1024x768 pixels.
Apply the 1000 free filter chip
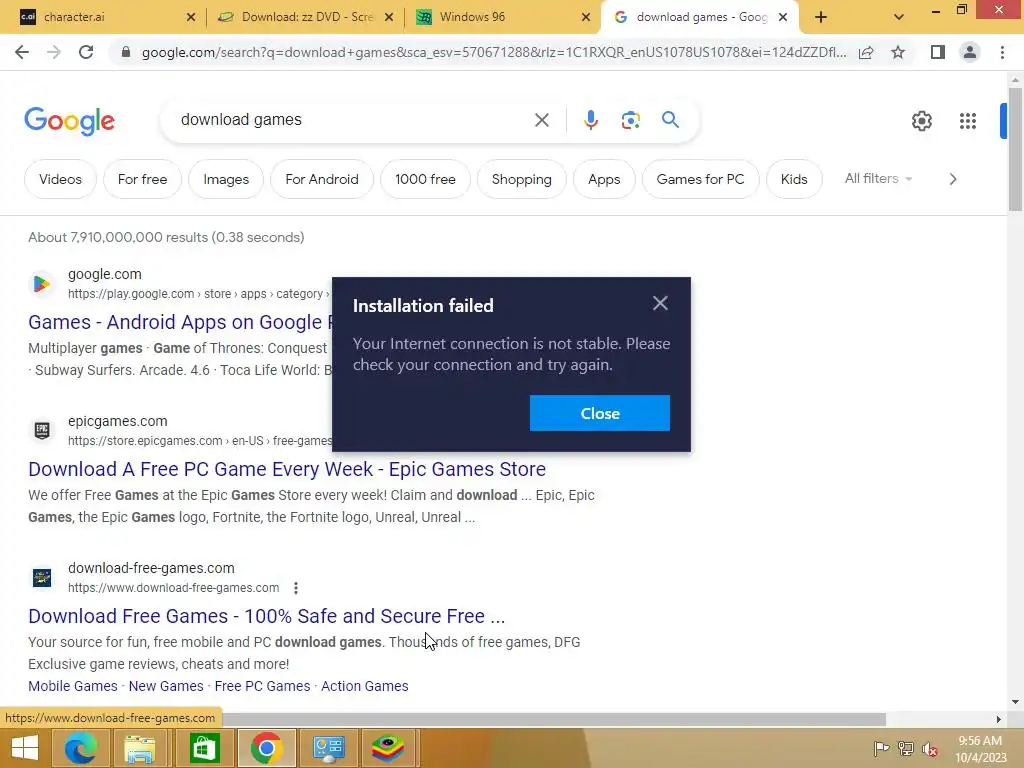(425, 179)
